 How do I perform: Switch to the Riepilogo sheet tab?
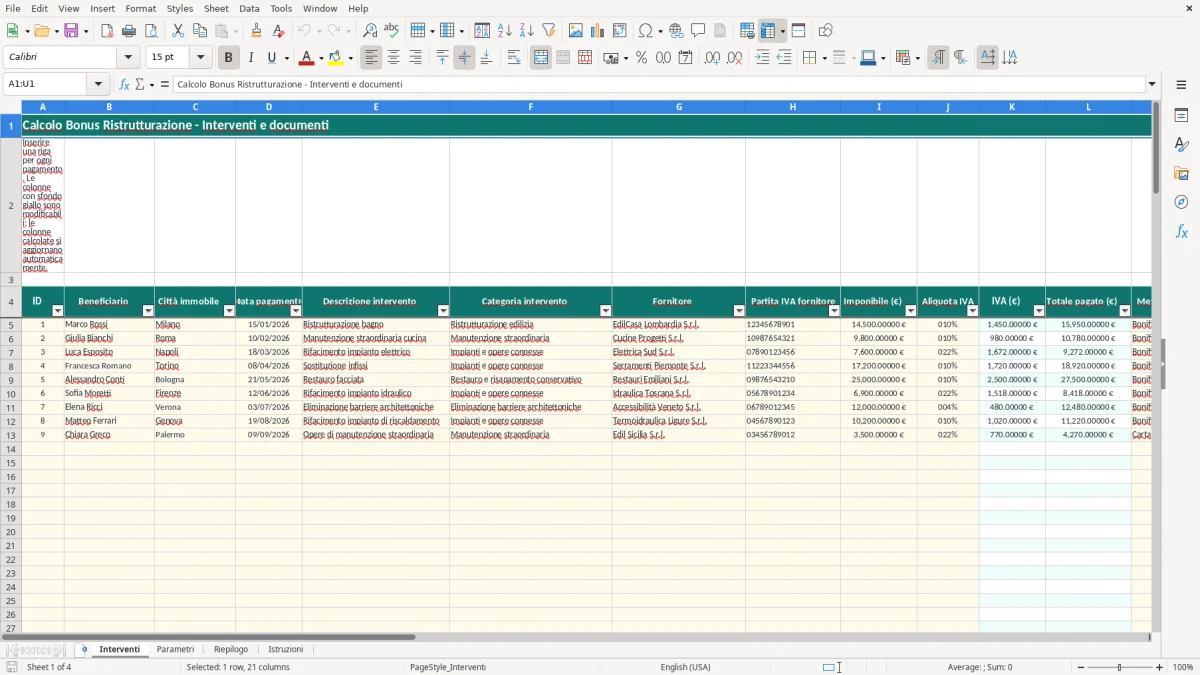pyautogui.click(x=231, y=650)
